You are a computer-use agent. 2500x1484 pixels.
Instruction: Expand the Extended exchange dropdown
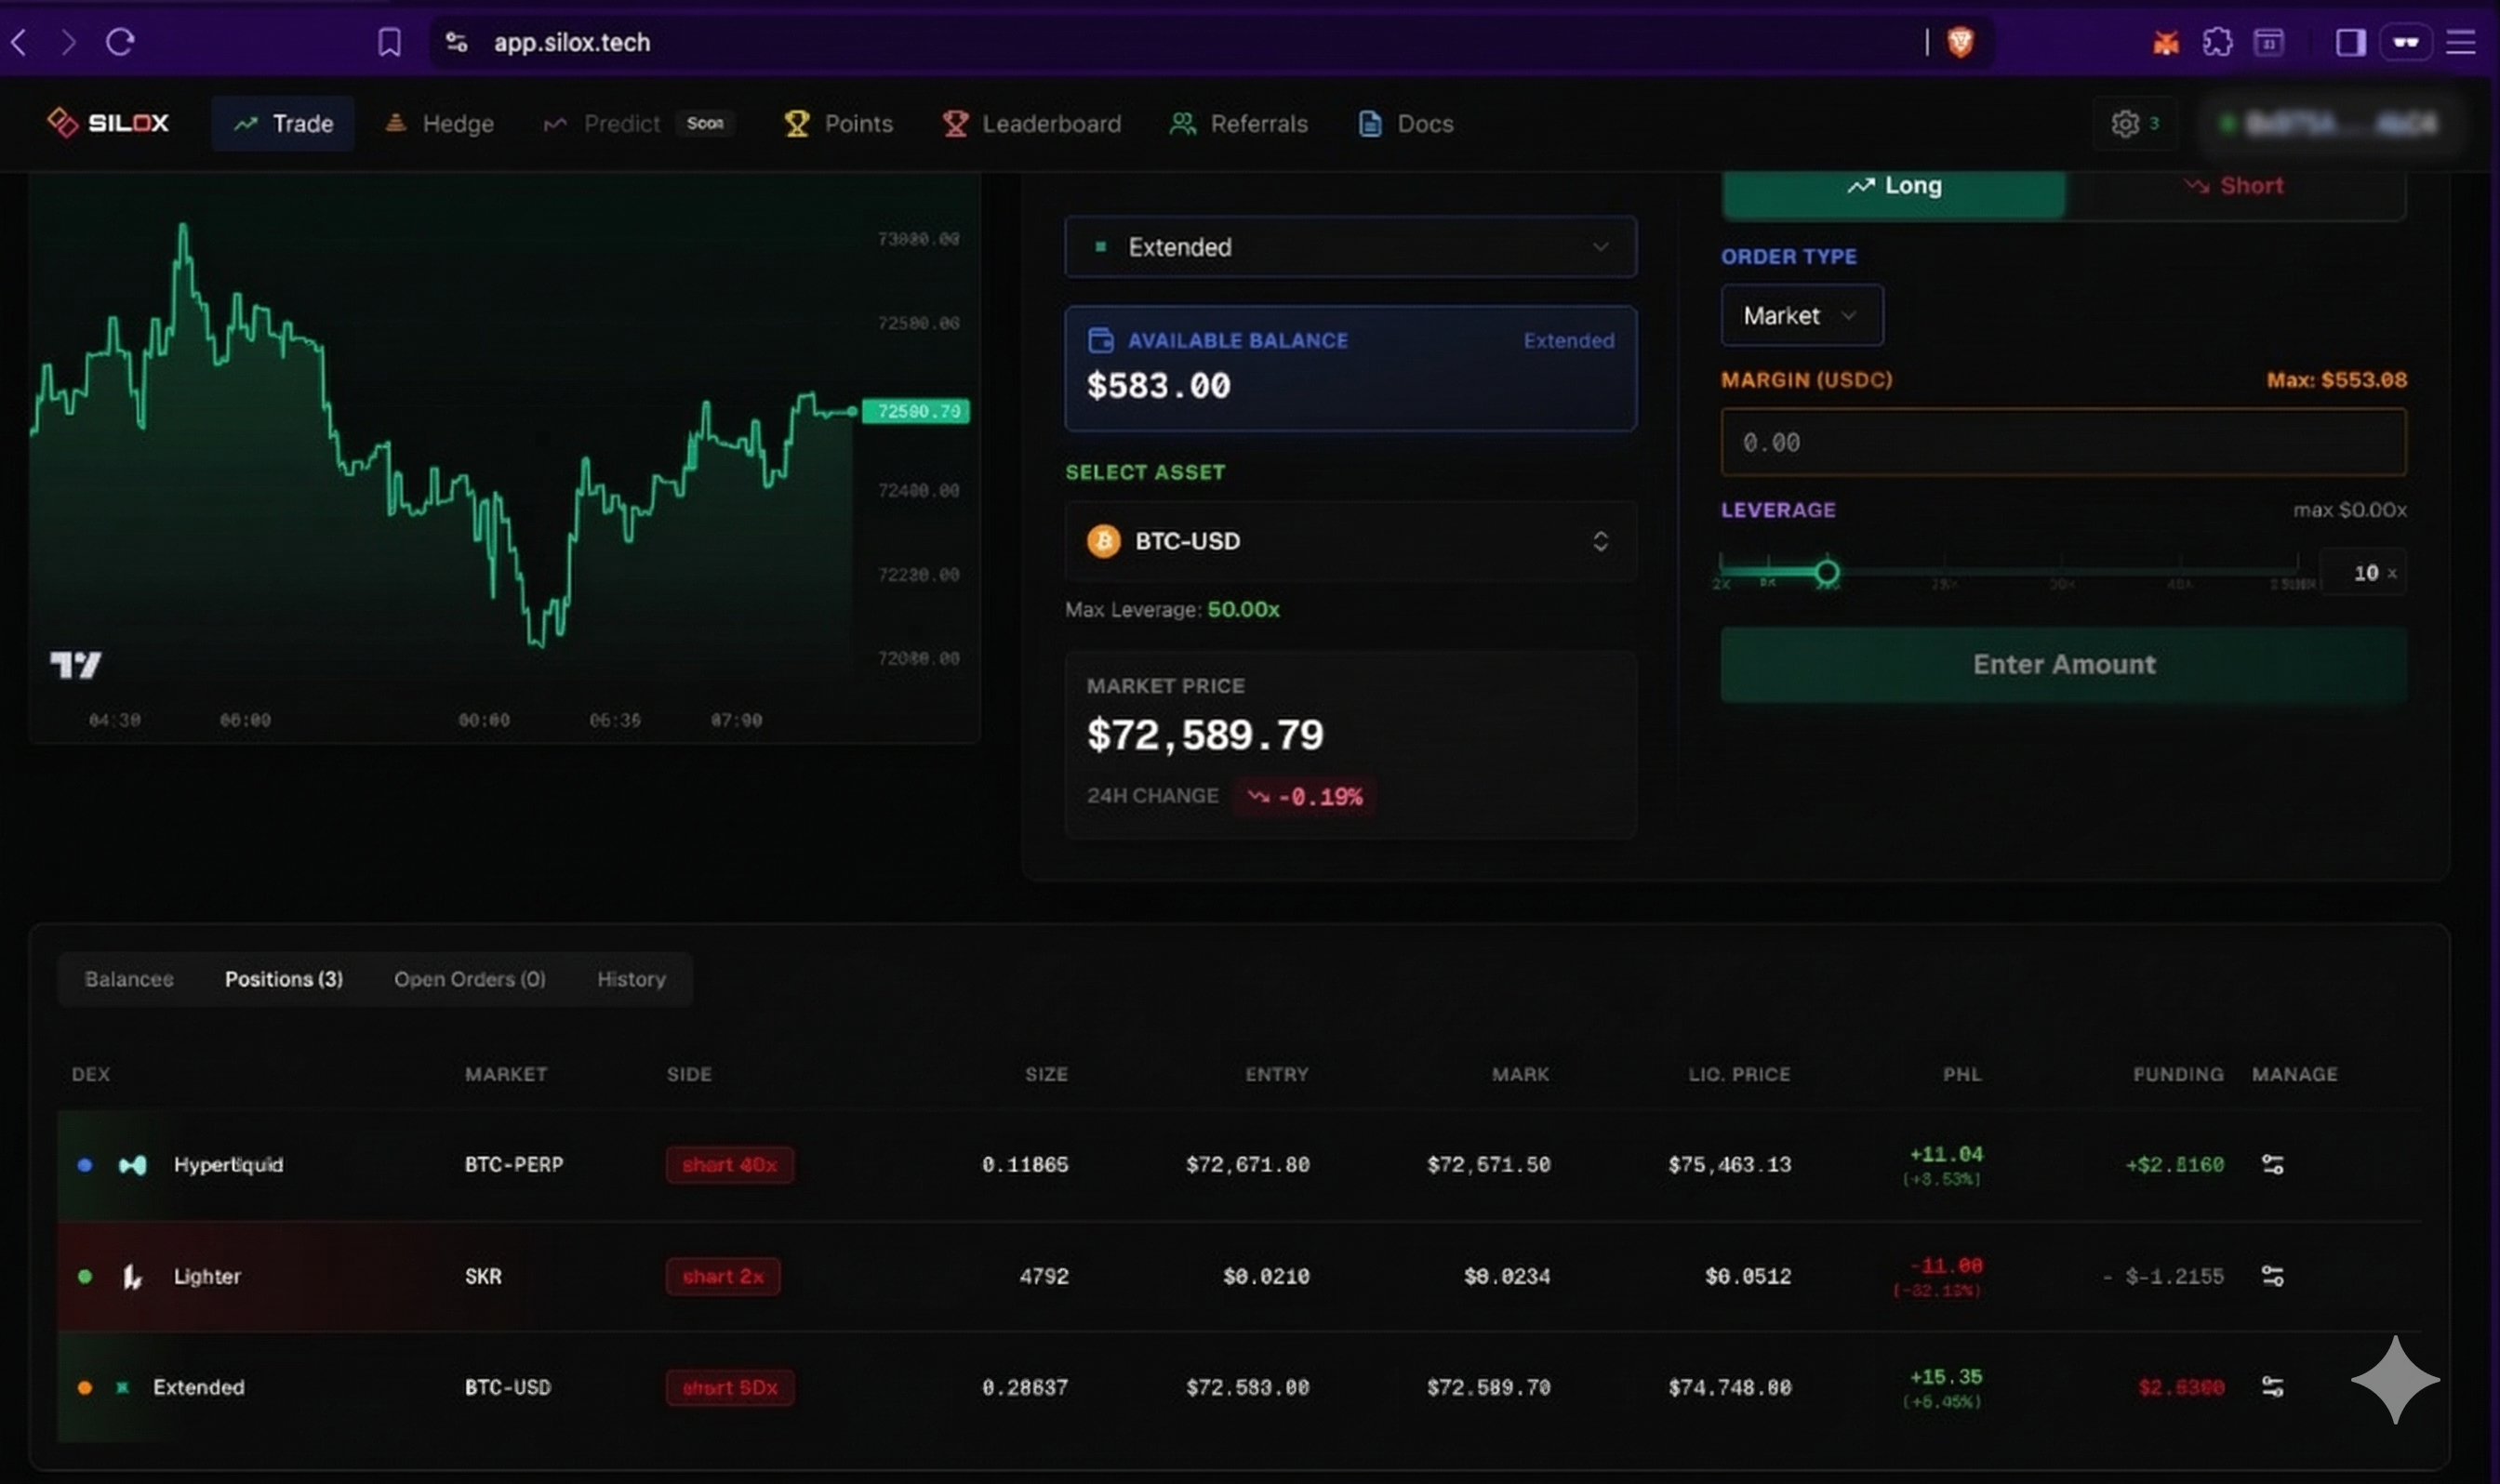pyautogui.click(x=1350, y=247)
